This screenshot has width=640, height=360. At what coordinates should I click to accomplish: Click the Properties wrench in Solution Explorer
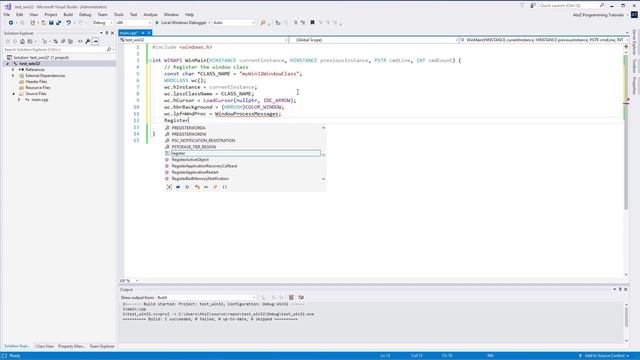pyautogui.click(x=87, y=41)
